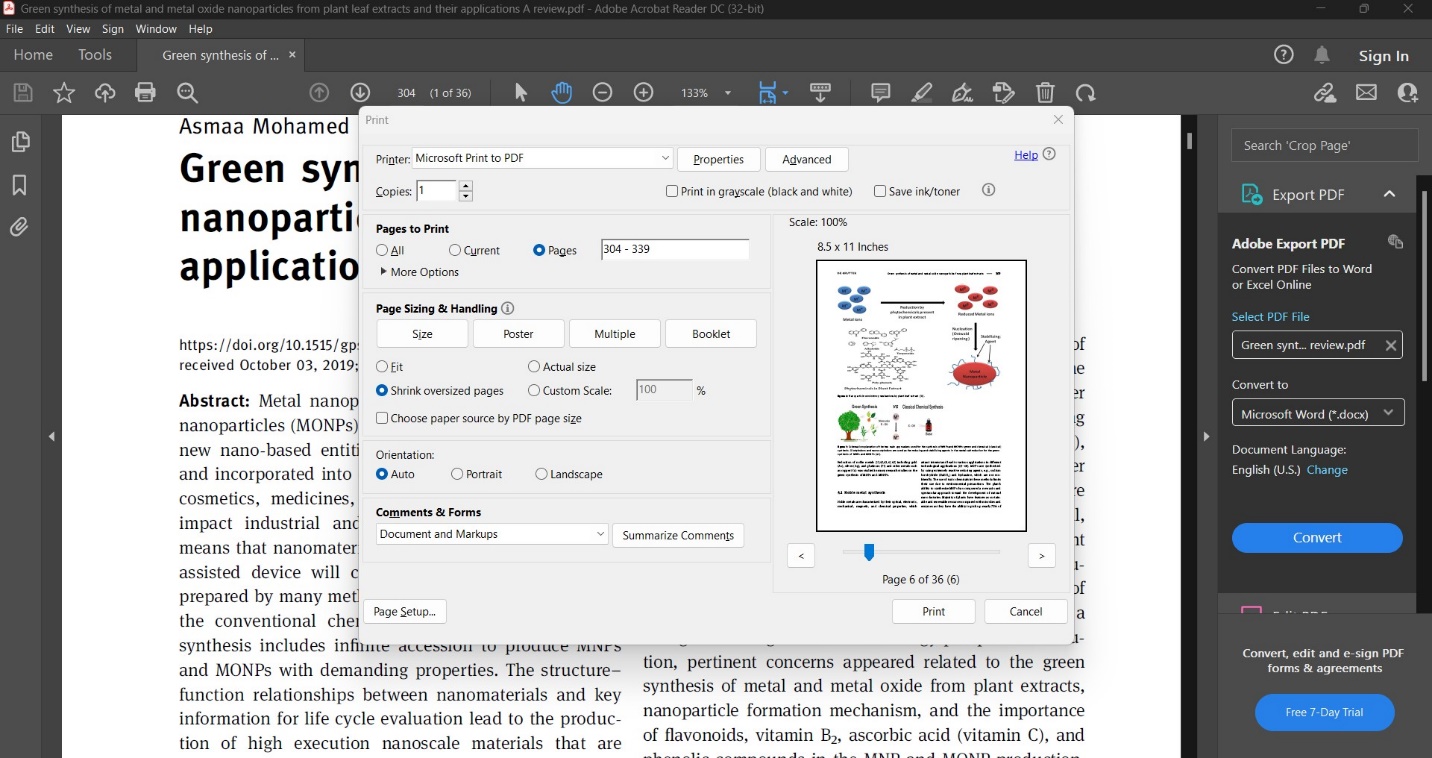Click the upload to cloud icon
Viewport: 1432px width, 758px height.
click(x=105, y=93)
